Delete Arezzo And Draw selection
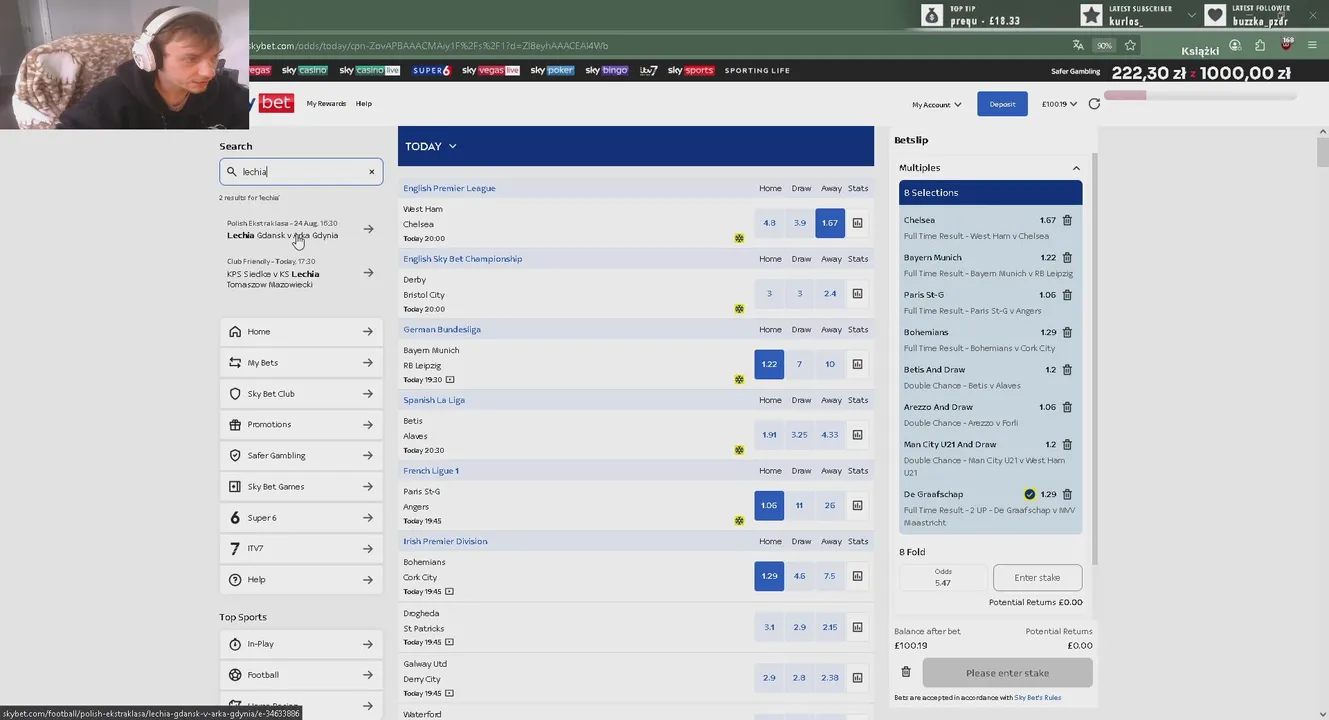This screenshot has width=1329, height=720. 1067,407
